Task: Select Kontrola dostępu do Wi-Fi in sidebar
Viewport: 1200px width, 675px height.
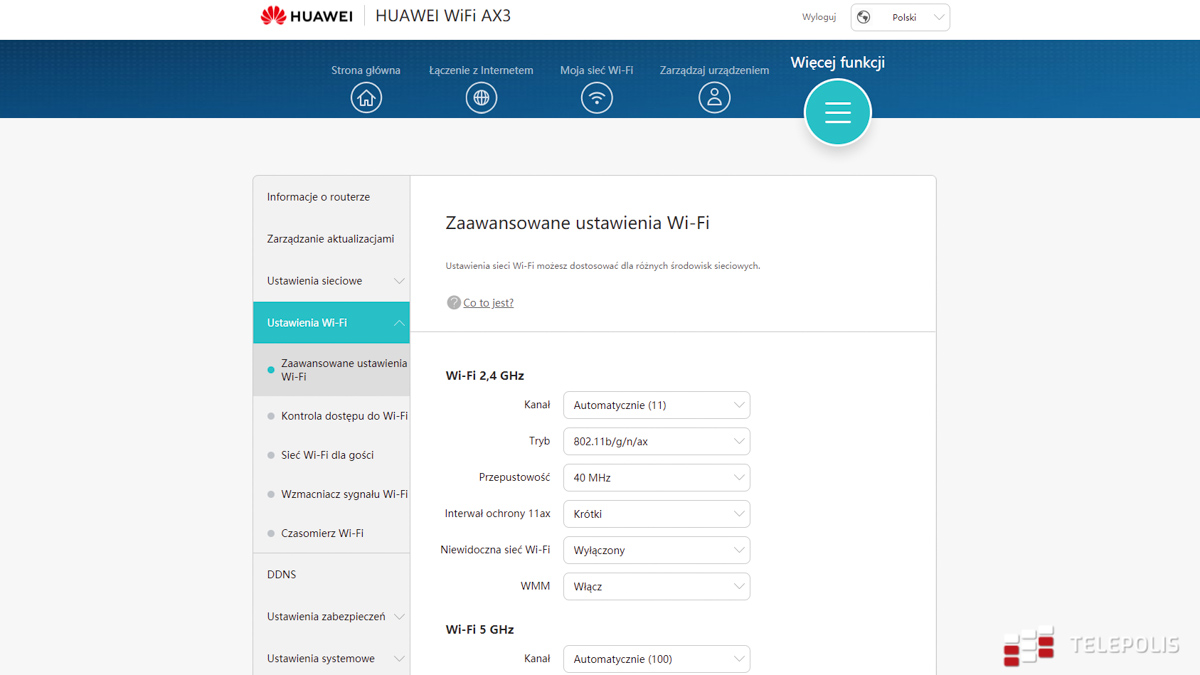Action: [343, 416]
